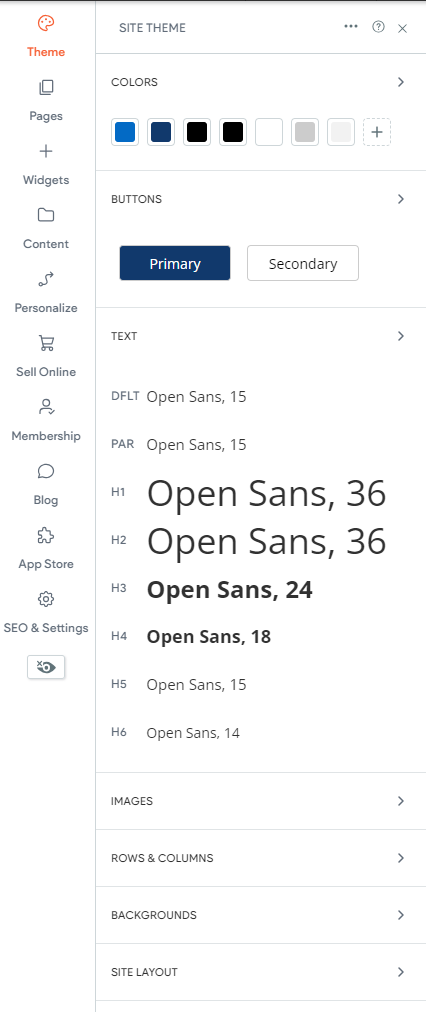
Task: Open the Content folder icon
Action: click(46, 215)
